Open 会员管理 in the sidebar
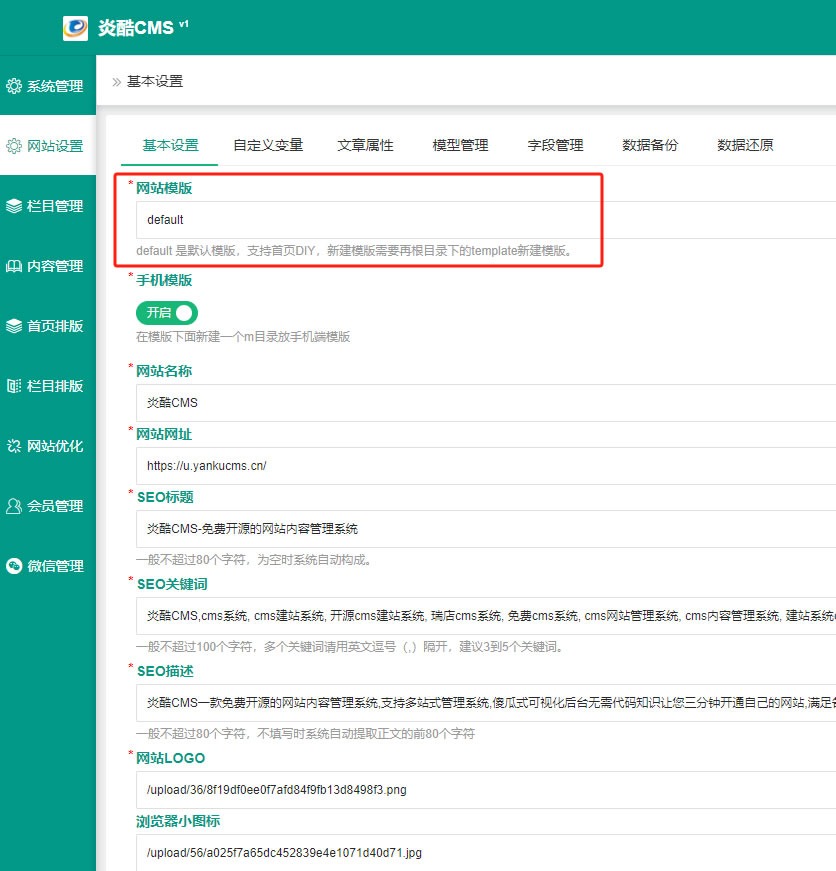 pyautogui.click(x=48, y=506)
